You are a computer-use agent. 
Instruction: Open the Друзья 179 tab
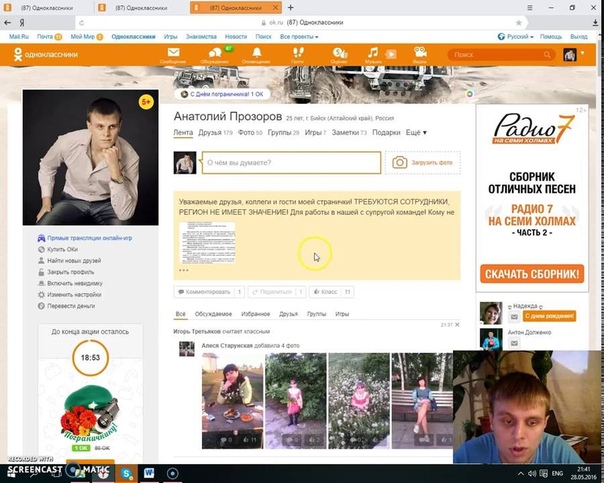click(x=215, y=132)
